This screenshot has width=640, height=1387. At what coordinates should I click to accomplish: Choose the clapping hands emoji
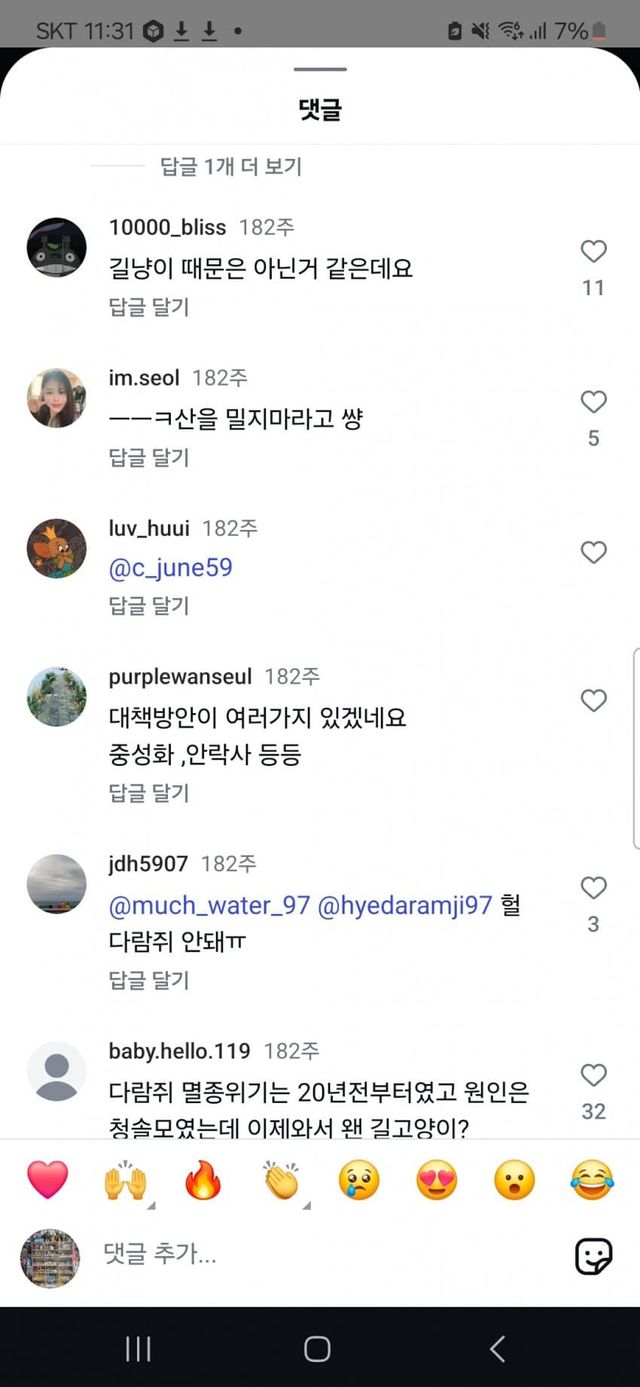(x=281, y=1180)
